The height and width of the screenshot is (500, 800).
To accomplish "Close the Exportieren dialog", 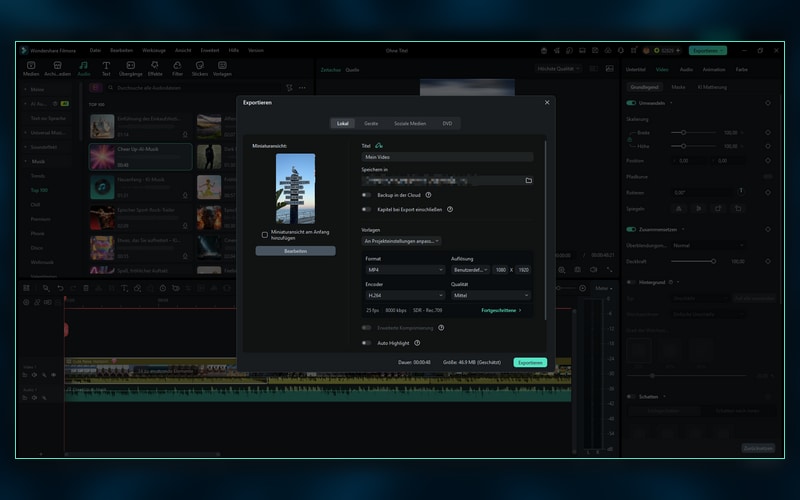I will 547,103.
